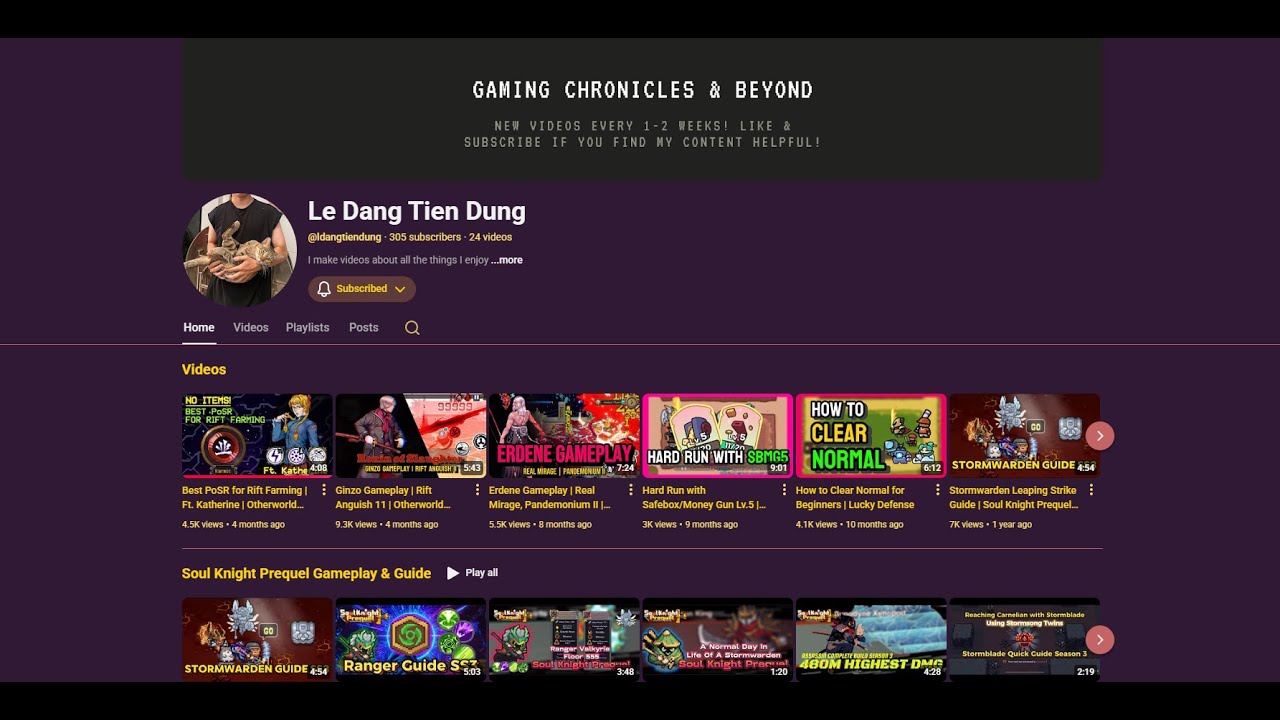
Task: Open Hard Run with SBMG5 thumbnail
Action: [718, 435]
